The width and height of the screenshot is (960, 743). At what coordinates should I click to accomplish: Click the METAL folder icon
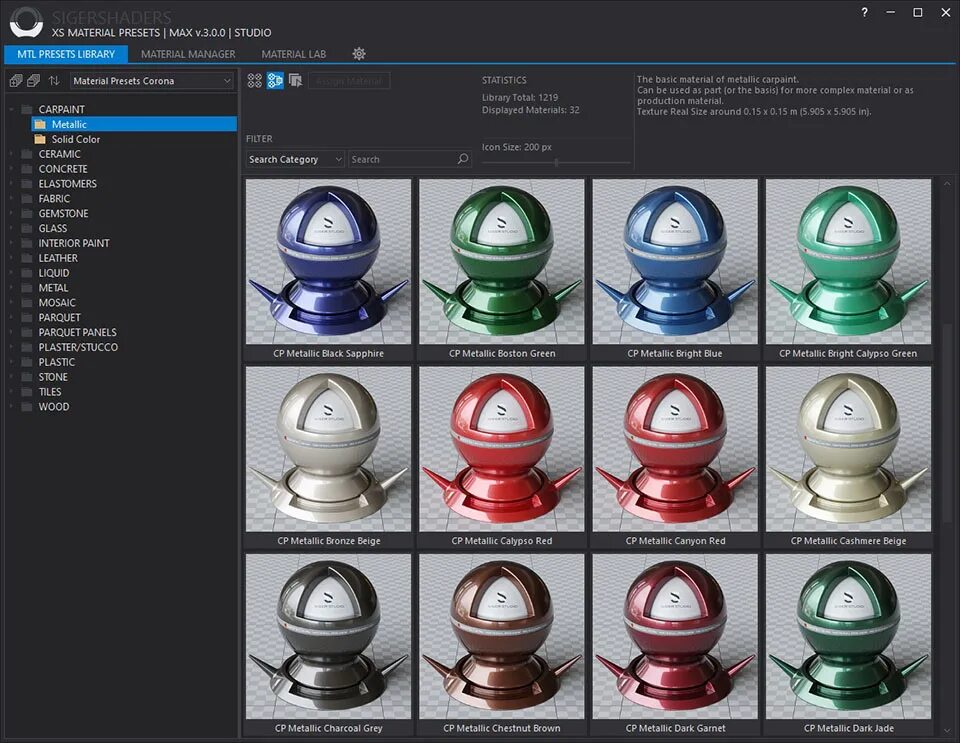click(x=27, y=288)
